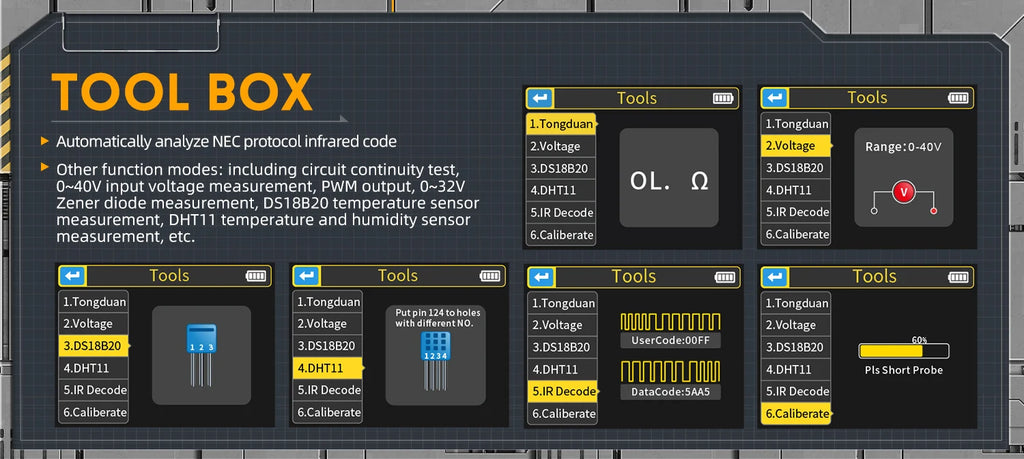Screen dimensions: 1024x459
Task: Click the red V voltmeter symbol
Action: (x=903, y=192)
